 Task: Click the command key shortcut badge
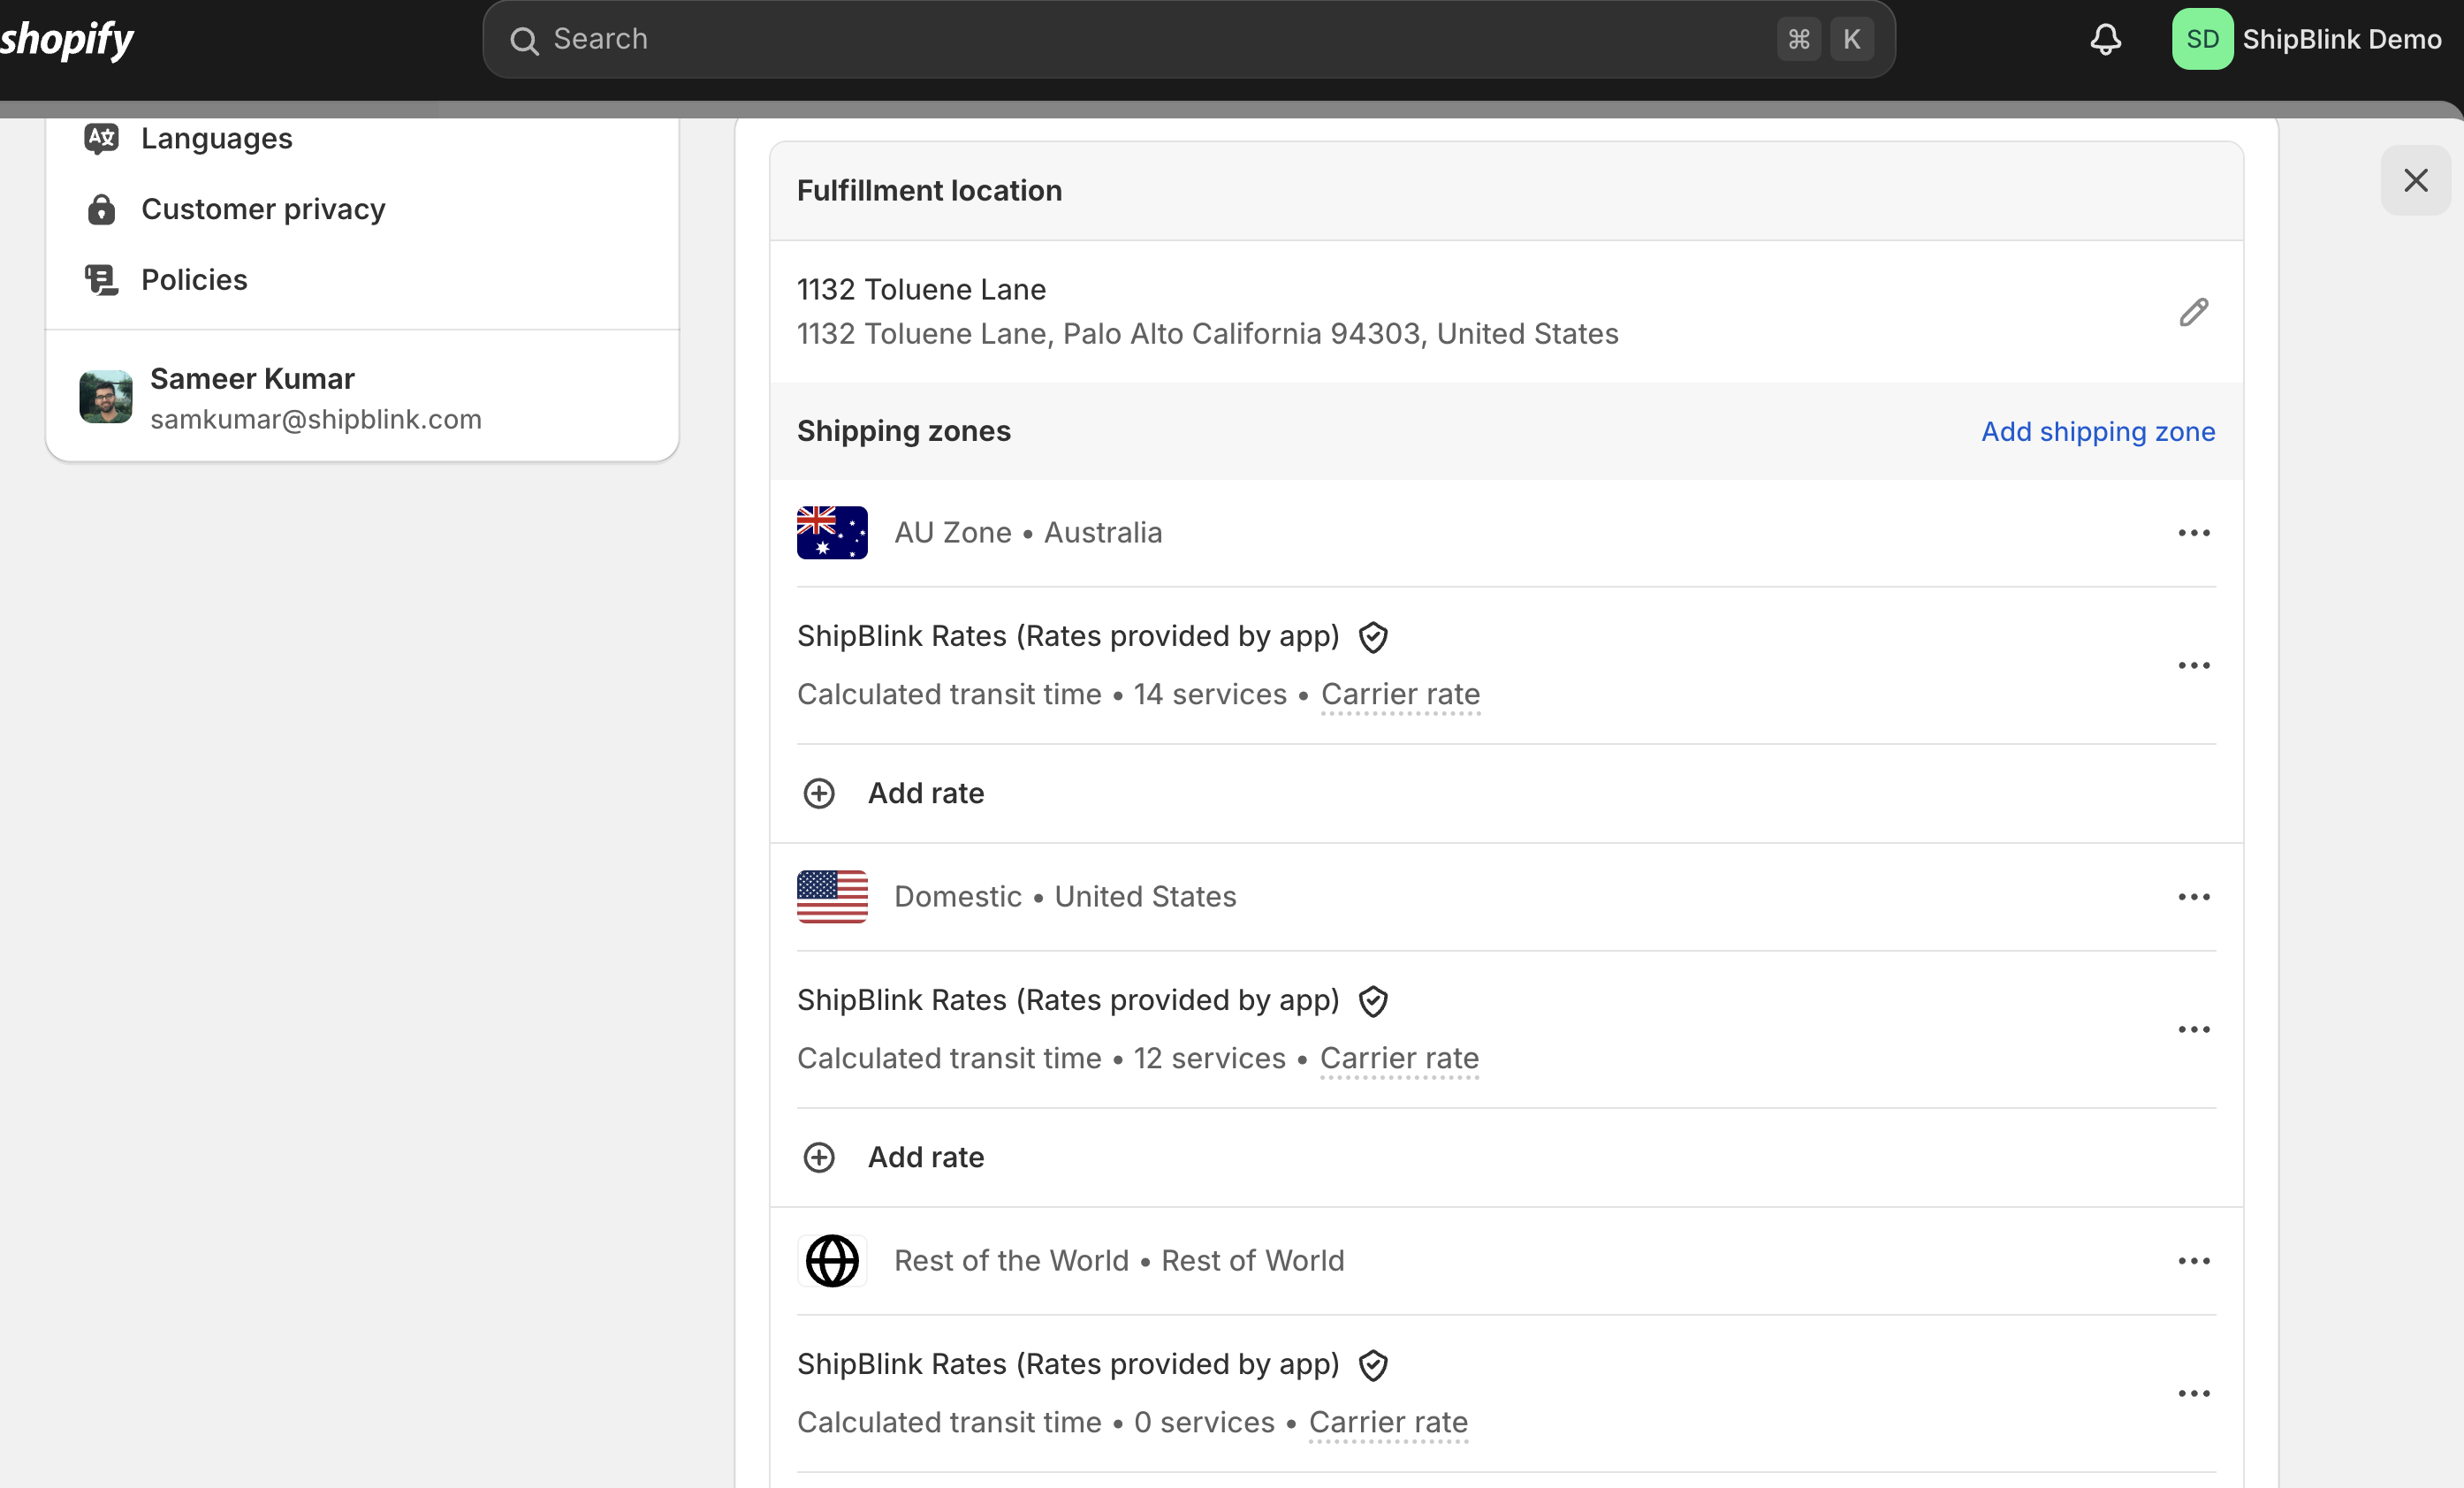1798,39
